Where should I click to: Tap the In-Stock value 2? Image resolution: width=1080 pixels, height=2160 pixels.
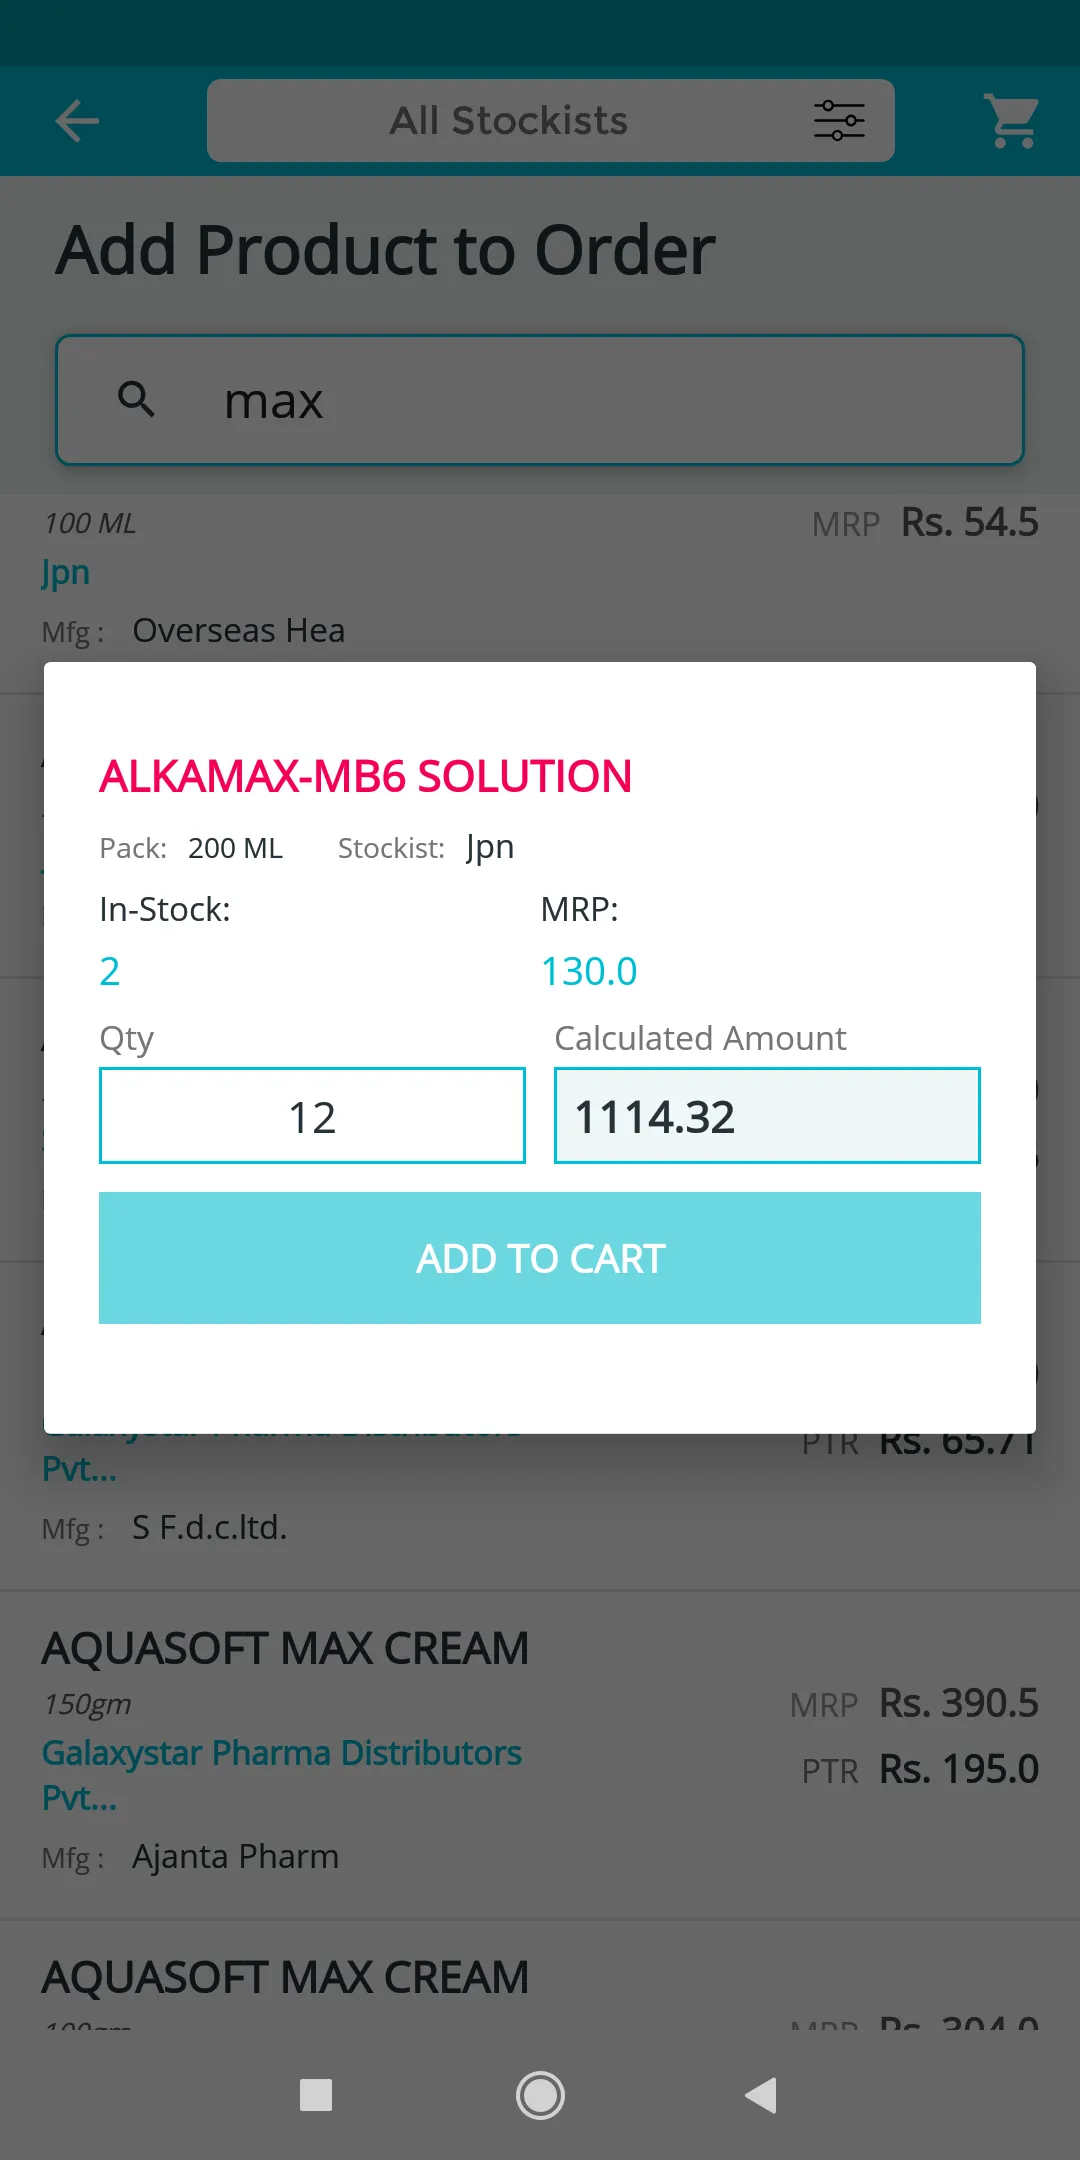coord(110,972)
